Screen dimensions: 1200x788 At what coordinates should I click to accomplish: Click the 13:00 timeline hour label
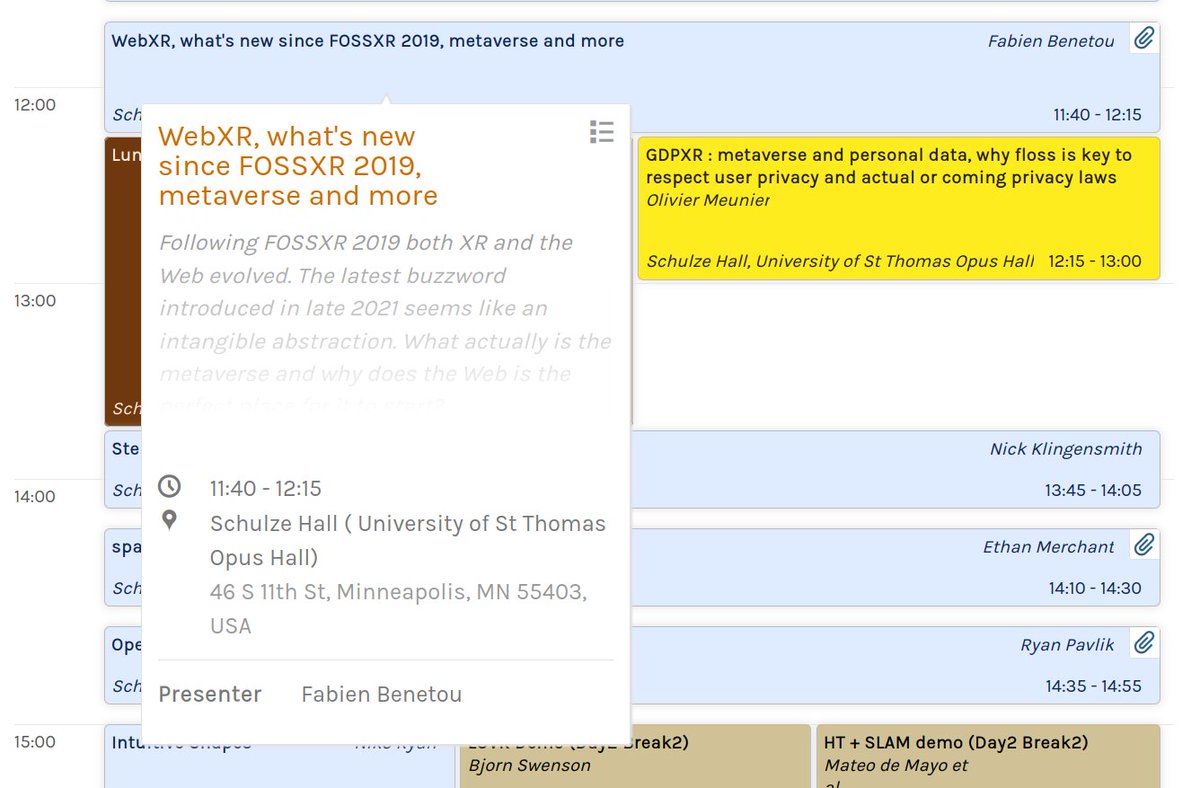(x=35, y=300)
